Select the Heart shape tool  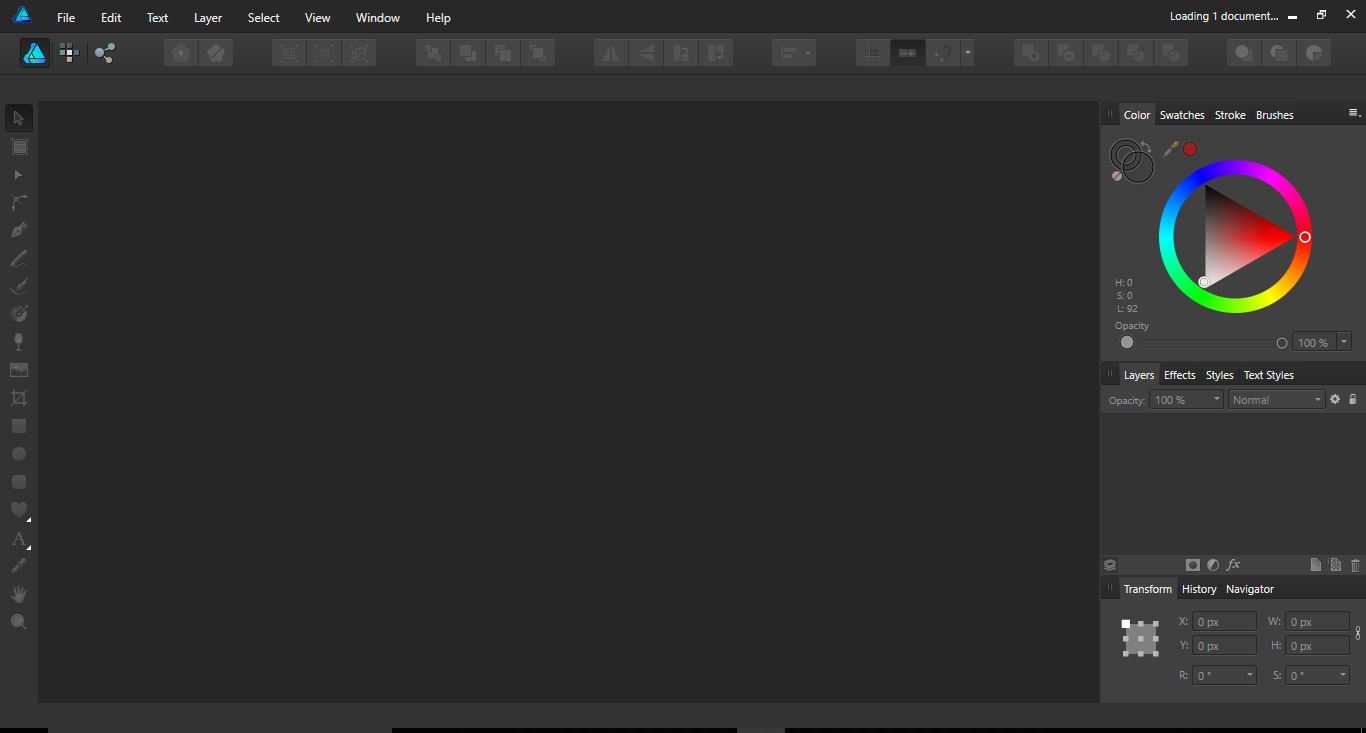tap(18, 510)
